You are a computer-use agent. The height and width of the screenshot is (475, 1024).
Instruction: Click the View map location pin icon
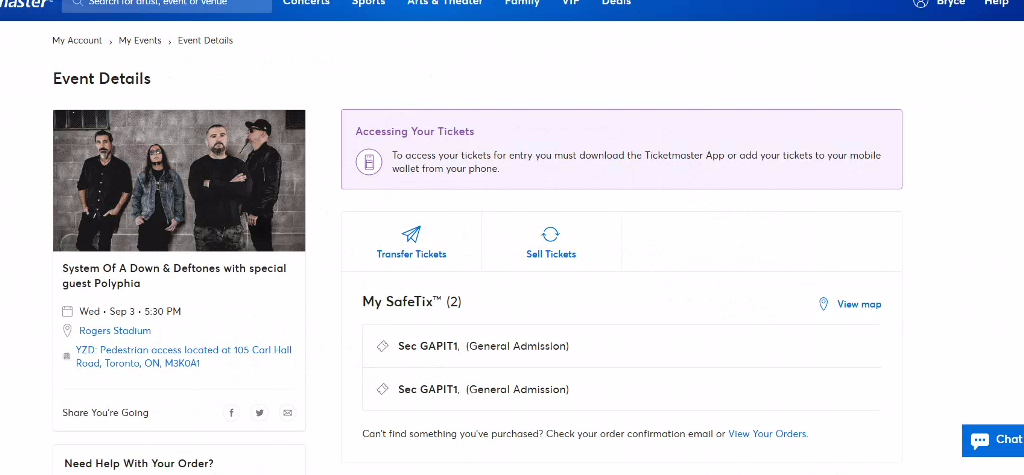pyautogui.click(x=824, y=304)
